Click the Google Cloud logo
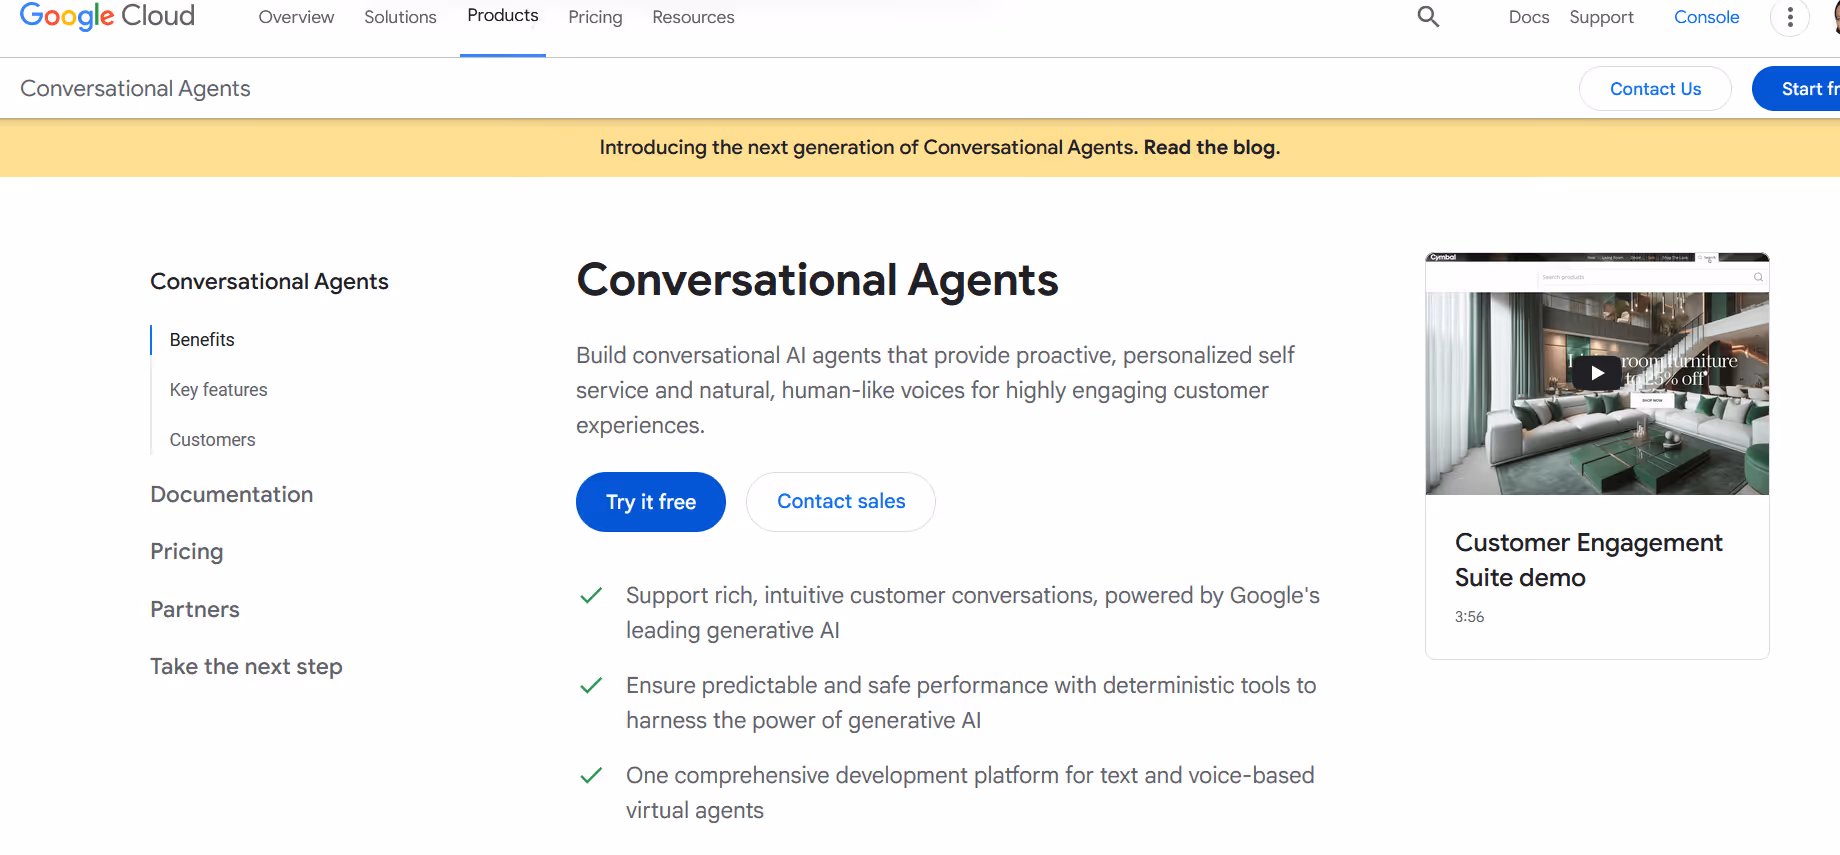The image size is (1840, 855). click(x=107, y=16)
